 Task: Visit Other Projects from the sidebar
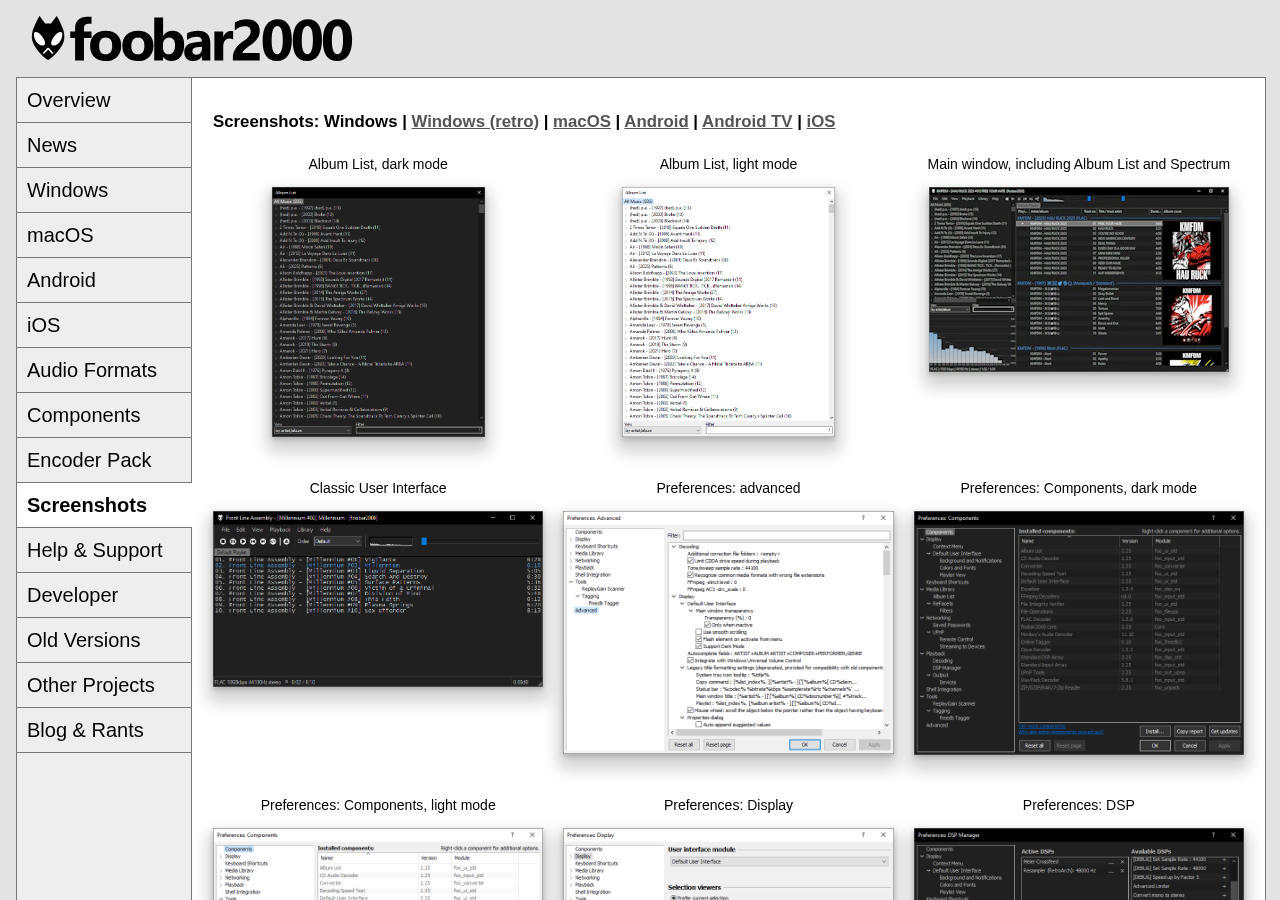(x=104, y=685)
